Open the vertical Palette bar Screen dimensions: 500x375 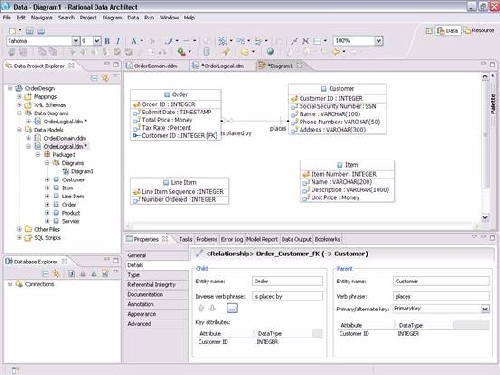point(493,104)
